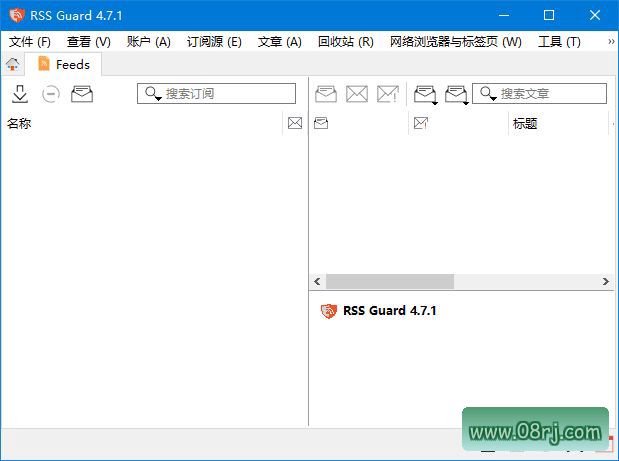Screen dimensions: 619x461
Task: Toggle article importance envelope icon
Action: (x=388, y=94)
